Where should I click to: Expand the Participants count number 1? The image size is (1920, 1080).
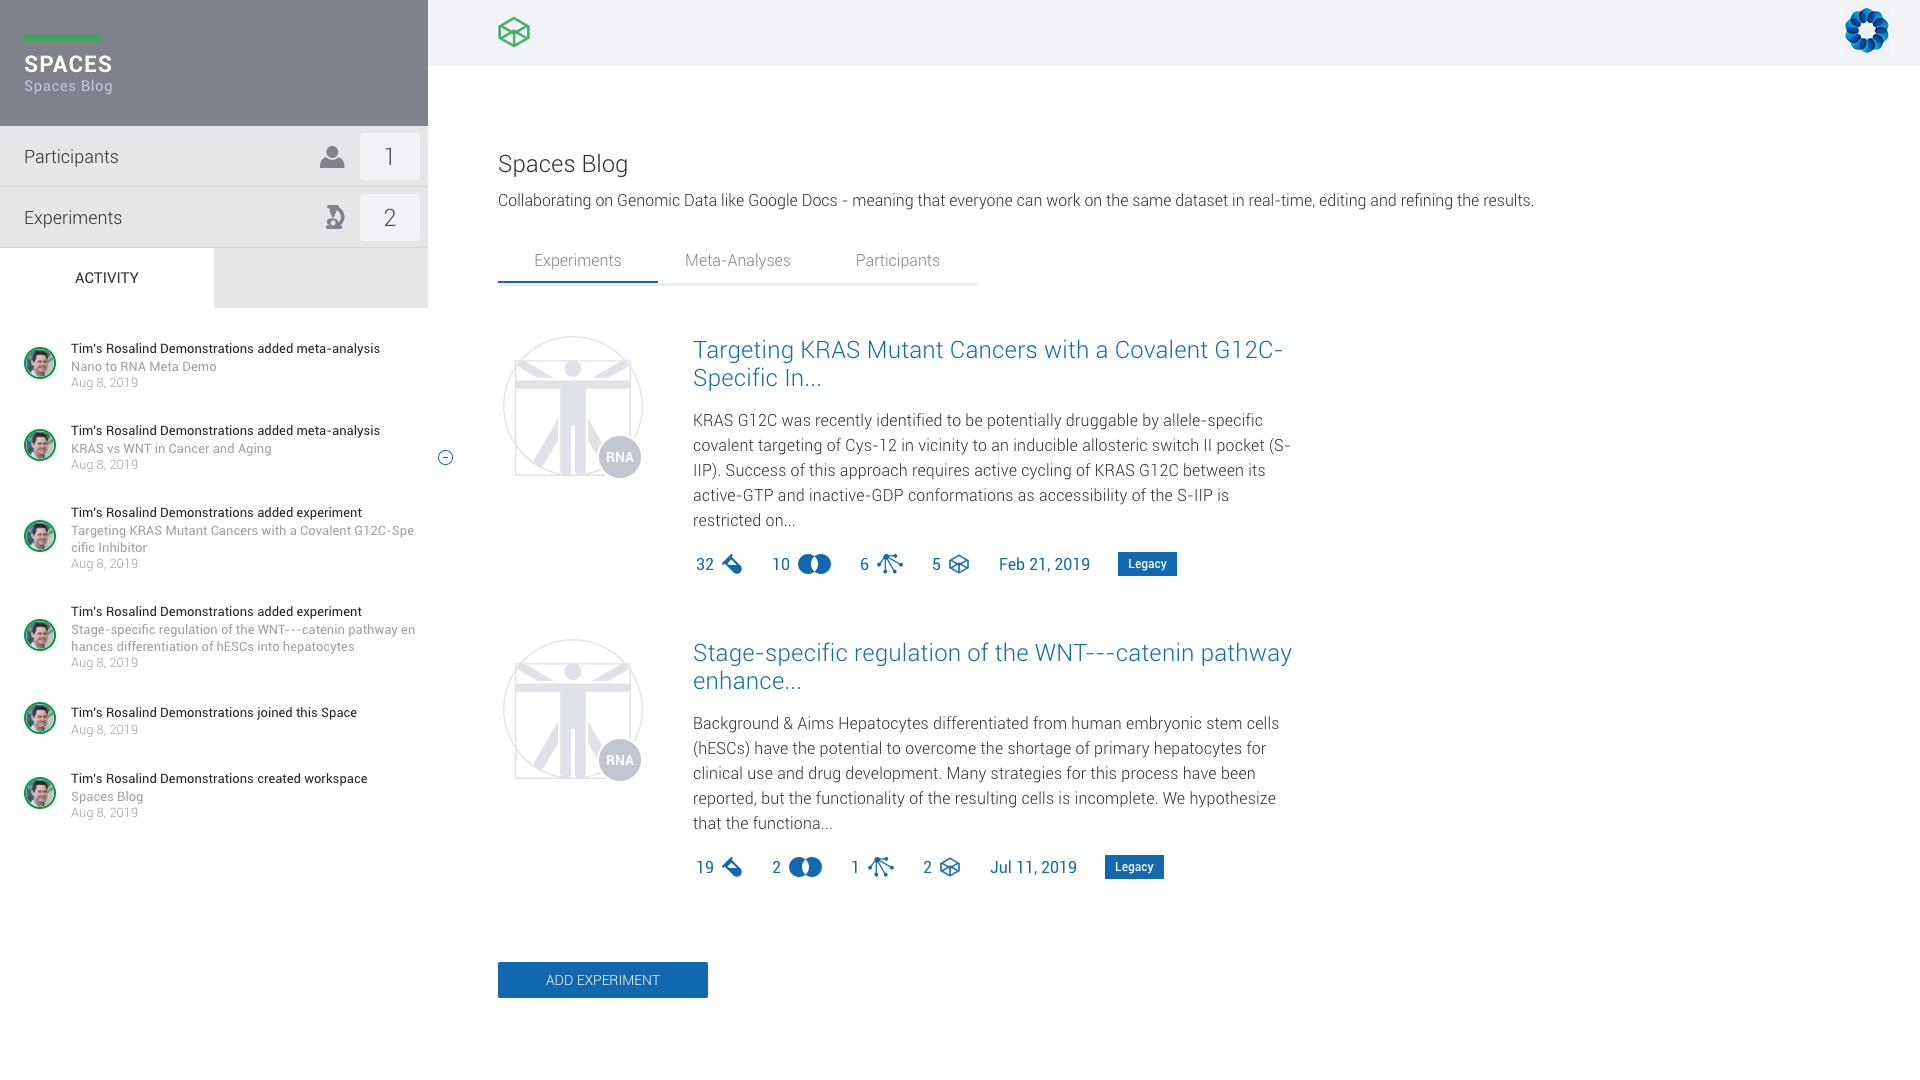pos(390,156)
